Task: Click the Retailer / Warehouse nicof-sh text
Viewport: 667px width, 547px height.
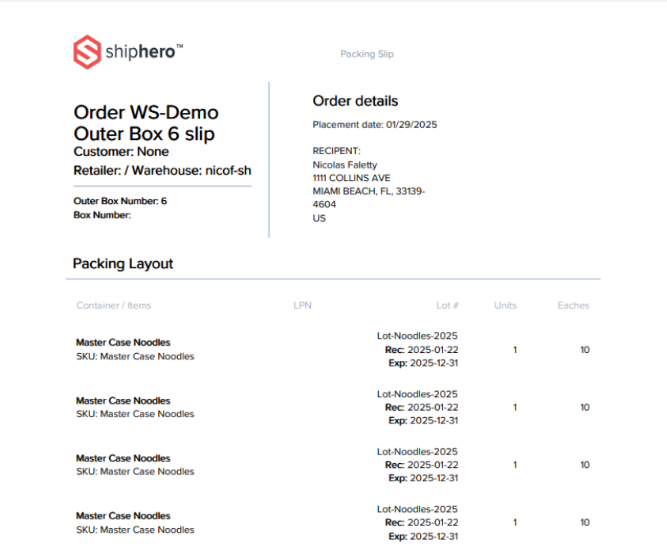Action: click(x=162, y=171)
